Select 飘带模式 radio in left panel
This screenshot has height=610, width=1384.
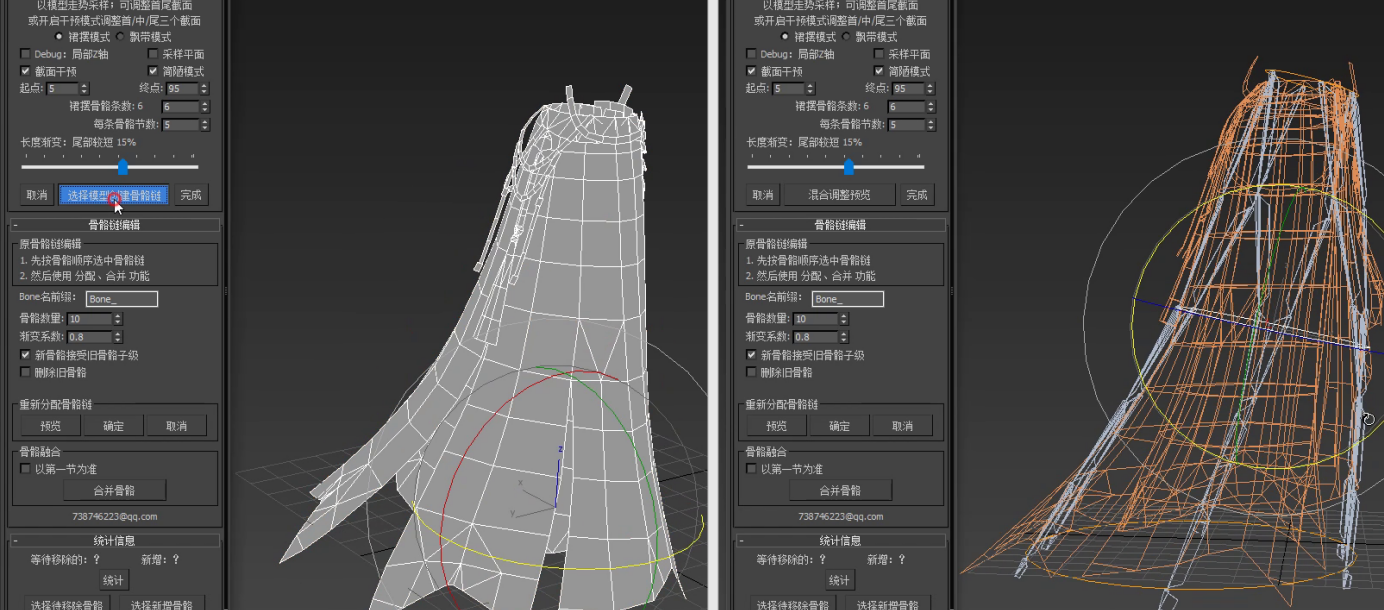120,37
